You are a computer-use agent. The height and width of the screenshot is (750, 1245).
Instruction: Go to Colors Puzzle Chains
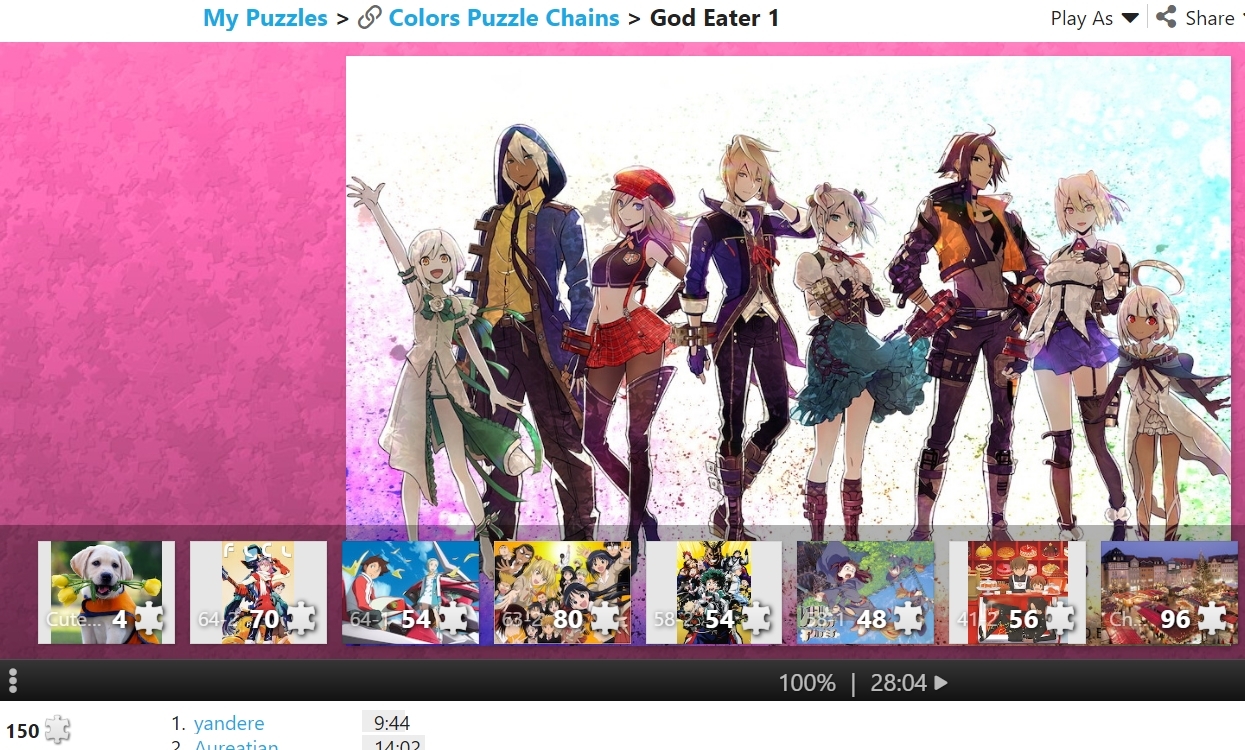[504, 18]
